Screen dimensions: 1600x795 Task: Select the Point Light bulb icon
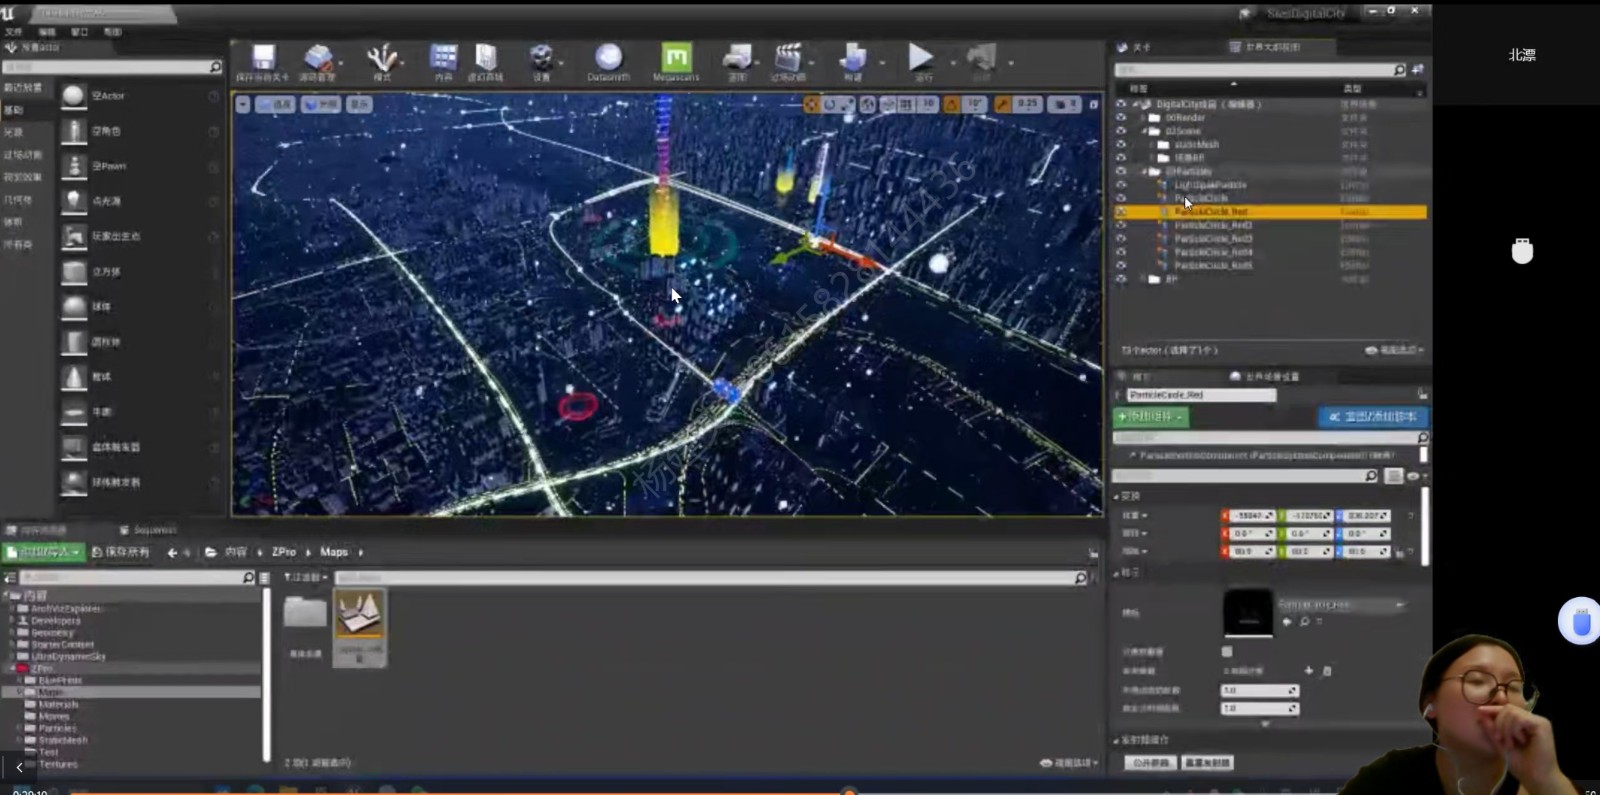(x=74, y=201)
